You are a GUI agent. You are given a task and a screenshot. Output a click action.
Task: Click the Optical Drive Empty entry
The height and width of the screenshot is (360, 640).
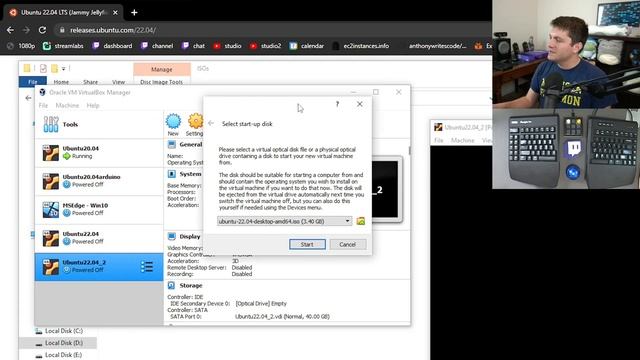pyautogui.click(x=261, y=303)
